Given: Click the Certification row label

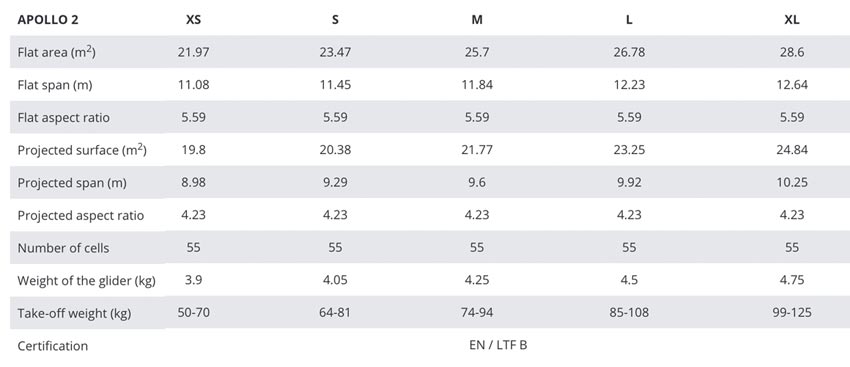Looking at the screenshot, I should [53, 346].
